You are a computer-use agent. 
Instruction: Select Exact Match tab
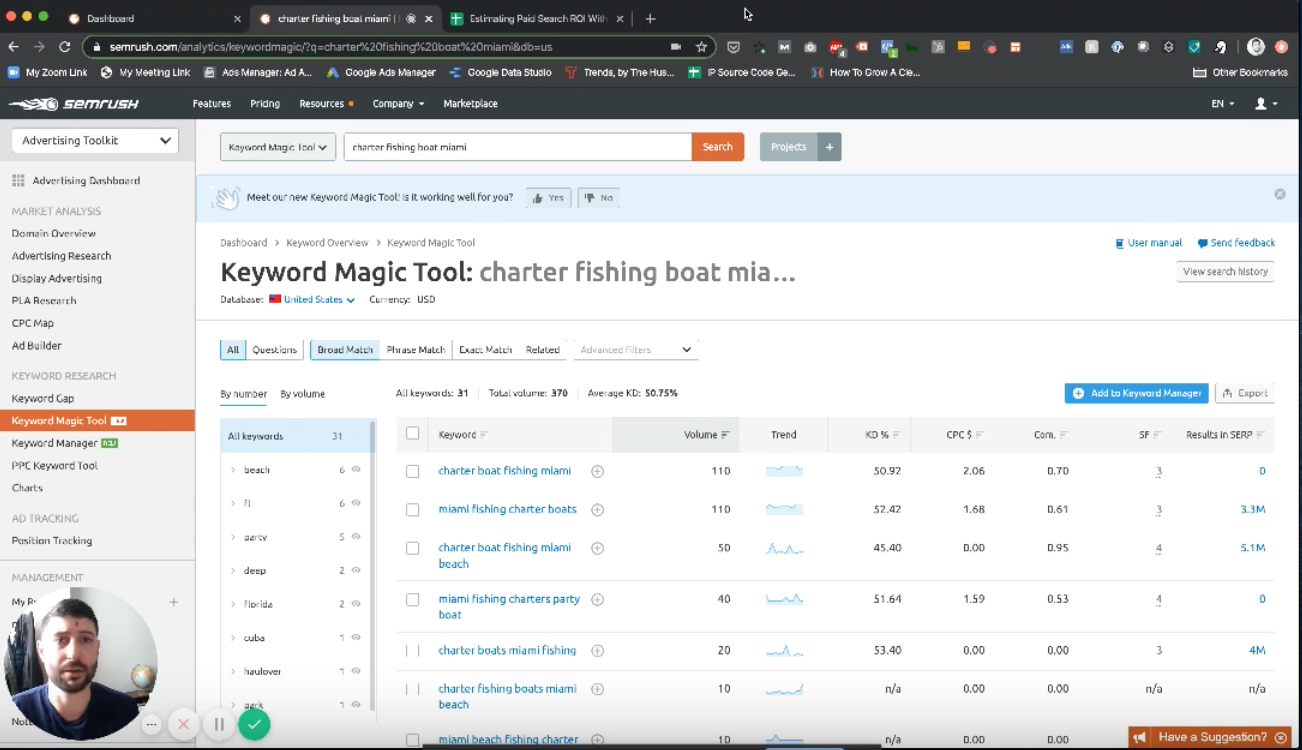(485, 350)
